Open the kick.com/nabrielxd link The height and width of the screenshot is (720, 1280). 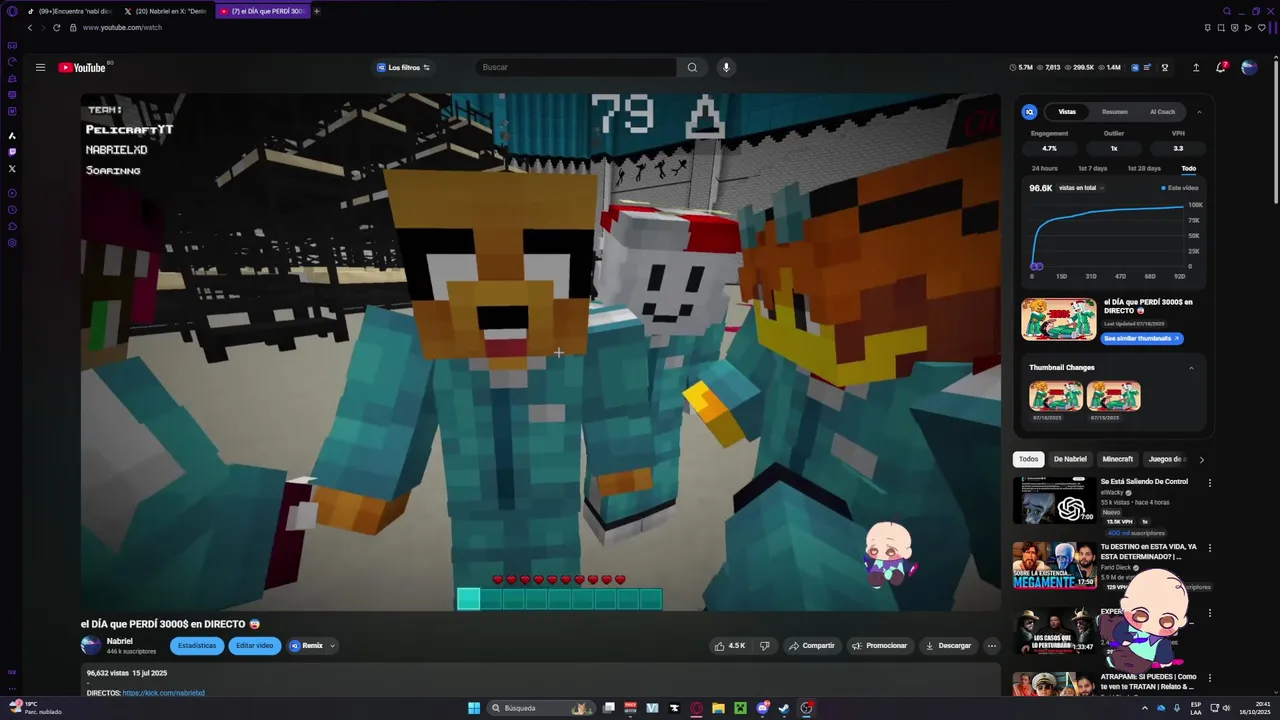(x=163, y=693)
